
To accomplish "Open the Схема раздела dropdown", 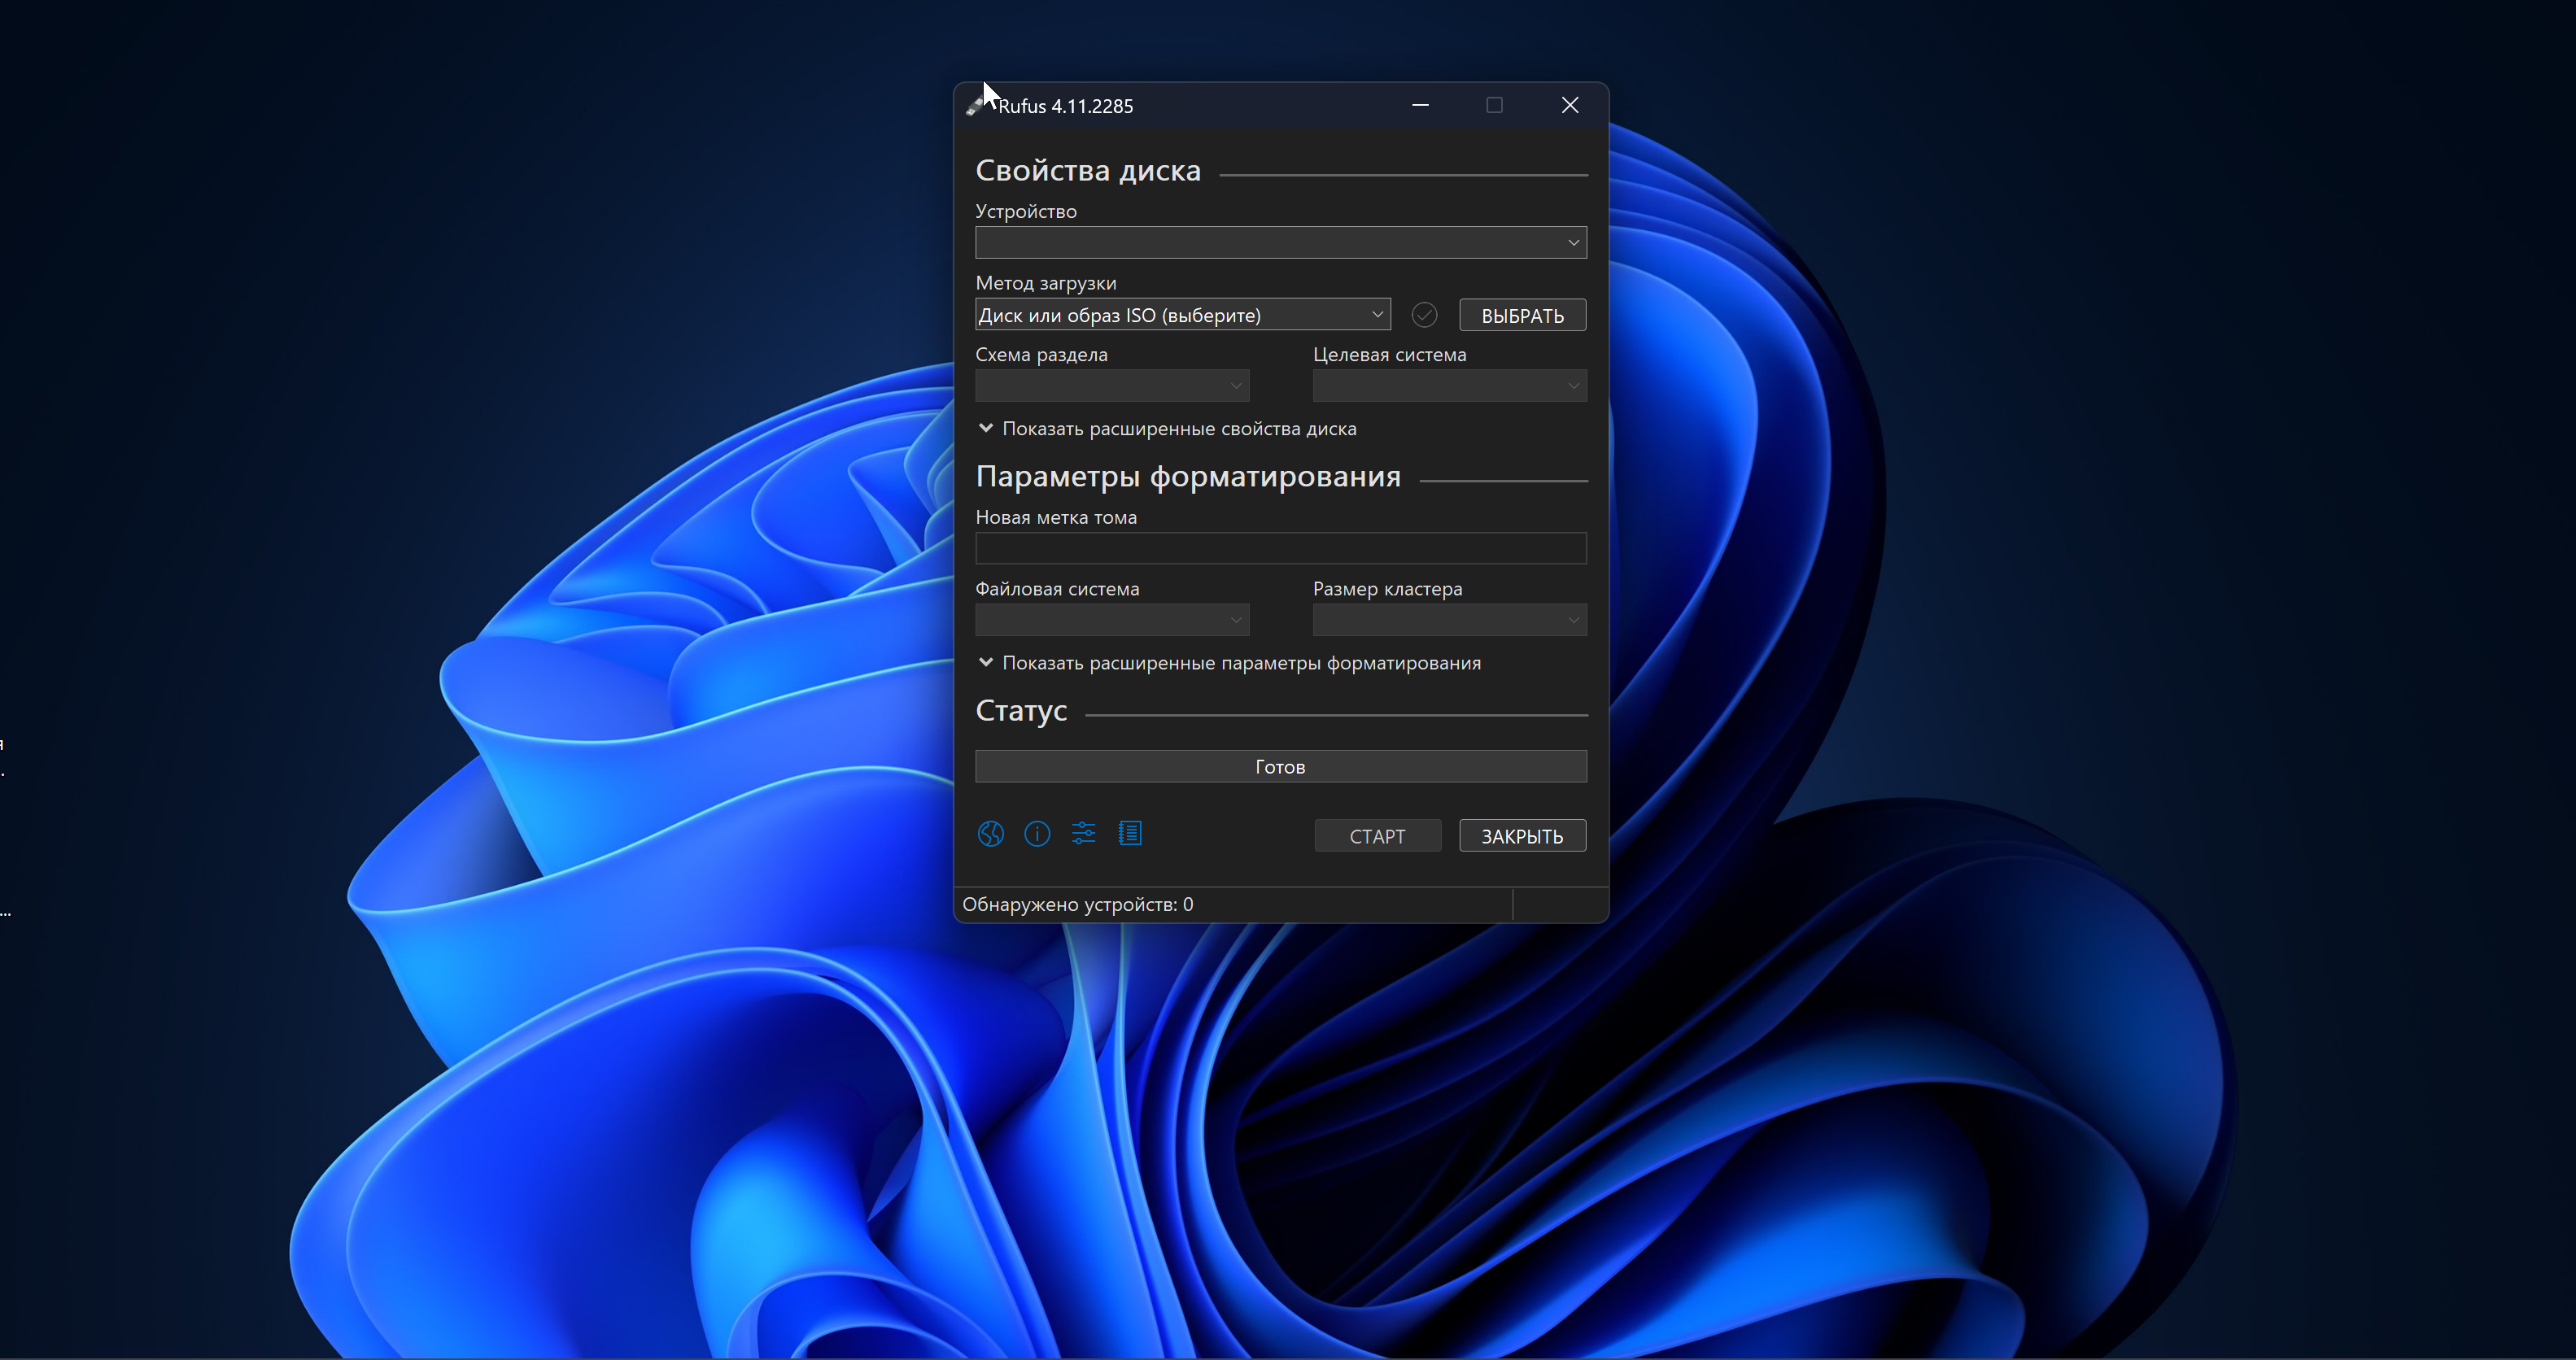I will [1112, 386].
